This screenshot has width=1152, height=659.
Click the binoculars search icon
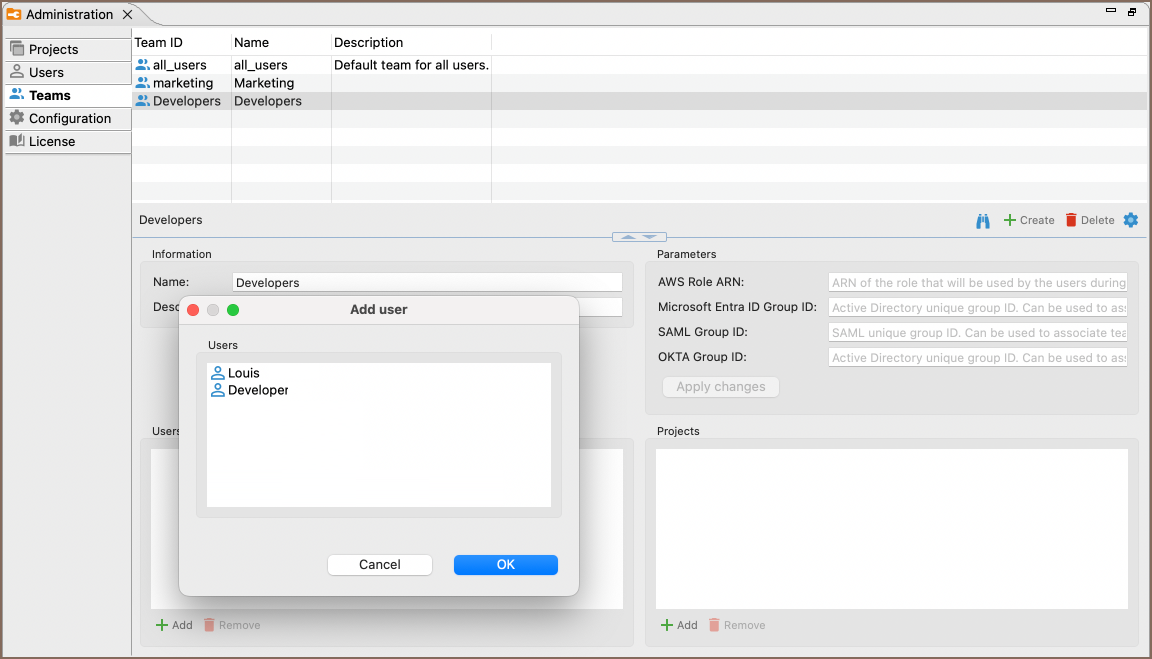(983, 220)
